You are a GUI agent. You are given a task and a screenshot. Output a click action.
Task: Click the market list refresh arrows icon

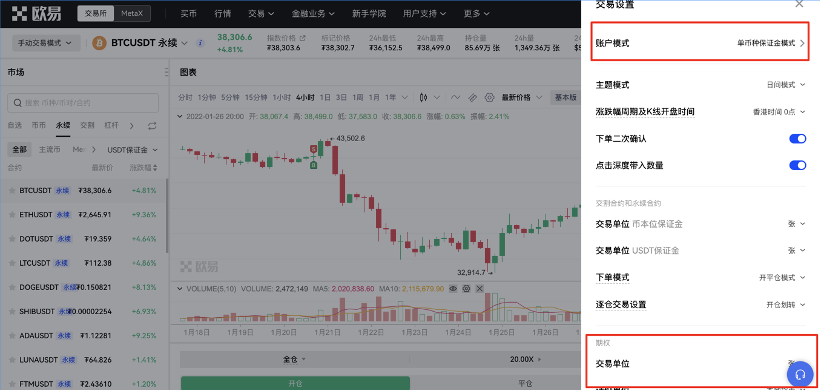152,125
